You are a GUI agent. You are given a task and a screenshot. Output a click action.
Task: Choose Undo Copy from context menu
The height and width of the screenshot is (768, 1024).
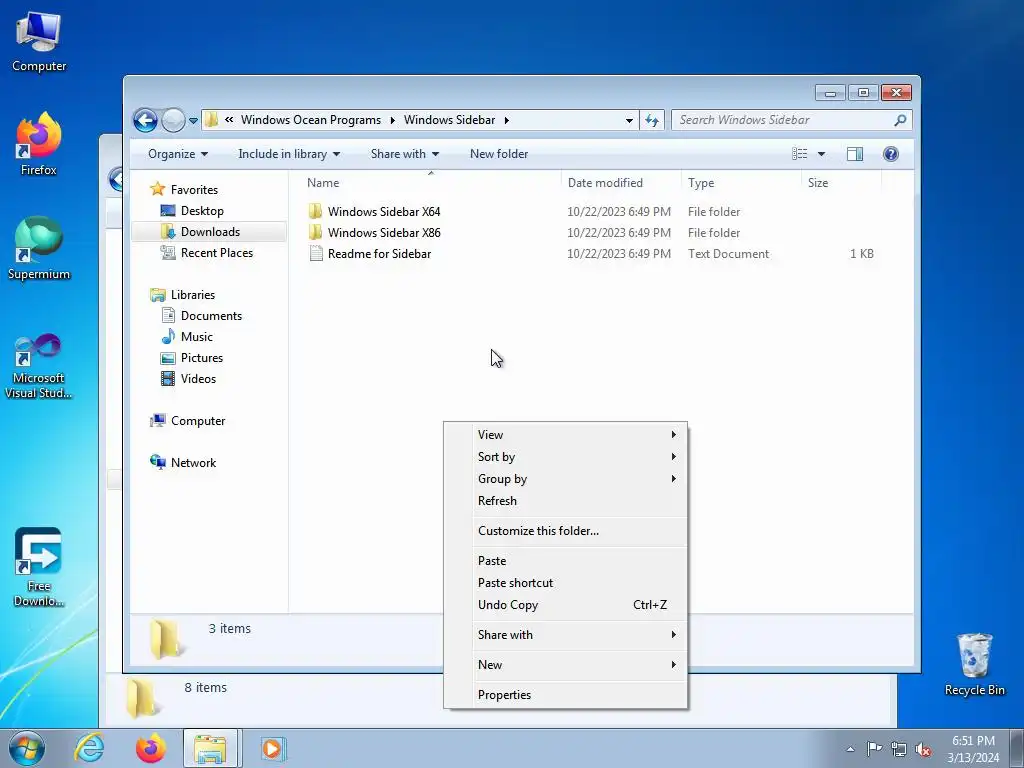tap(566, 605)
